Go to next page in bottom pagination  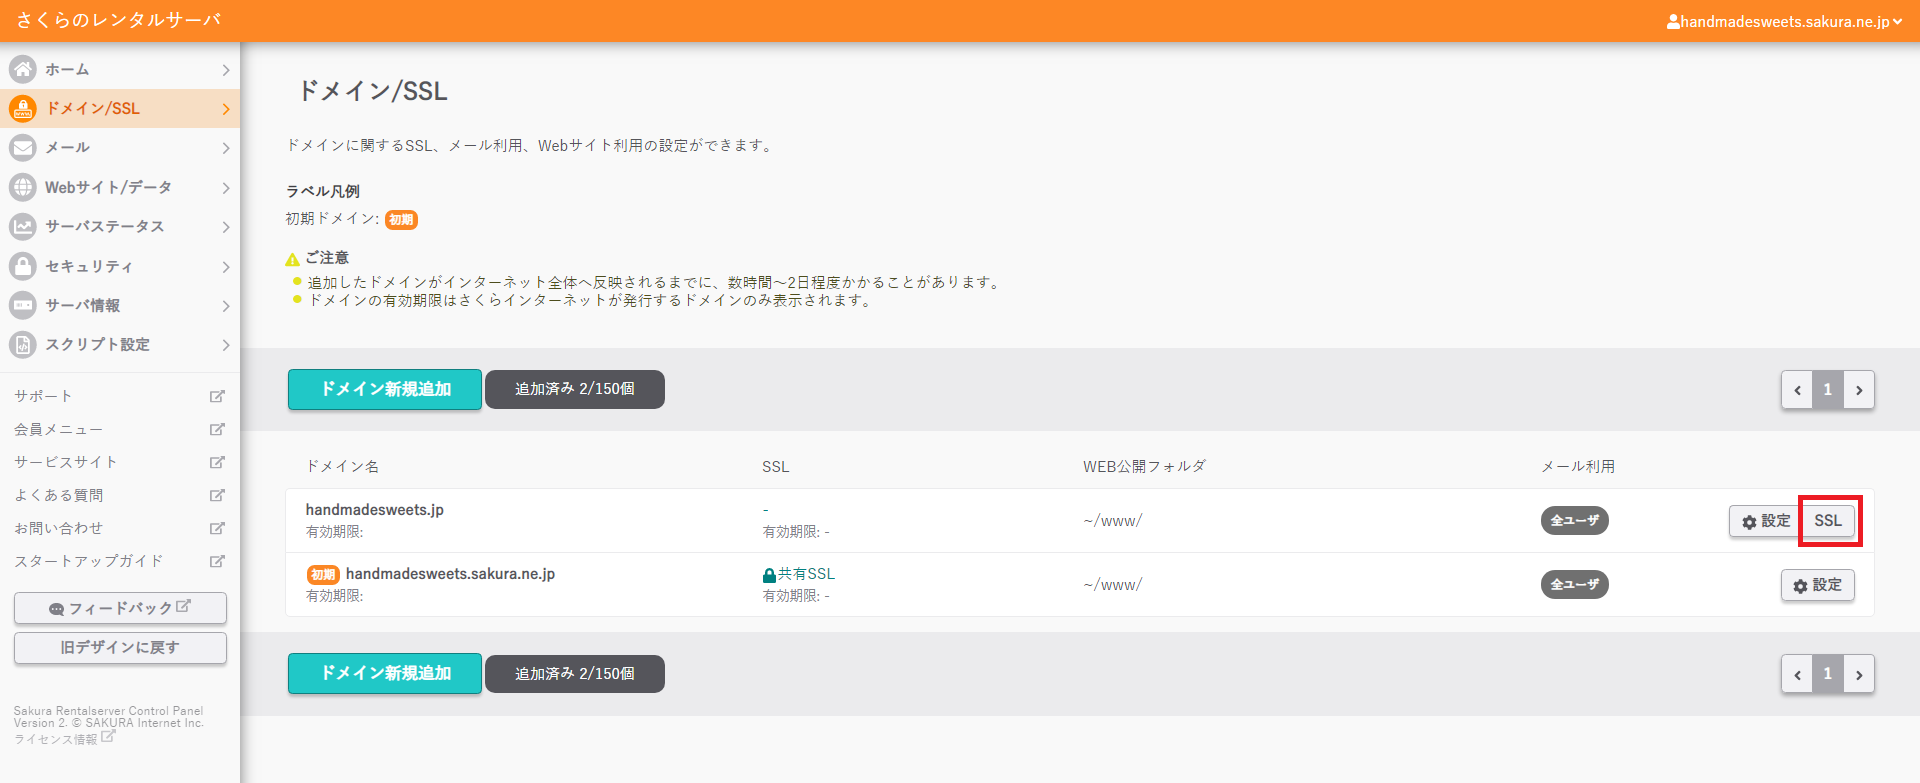[x=1859, y=674]
